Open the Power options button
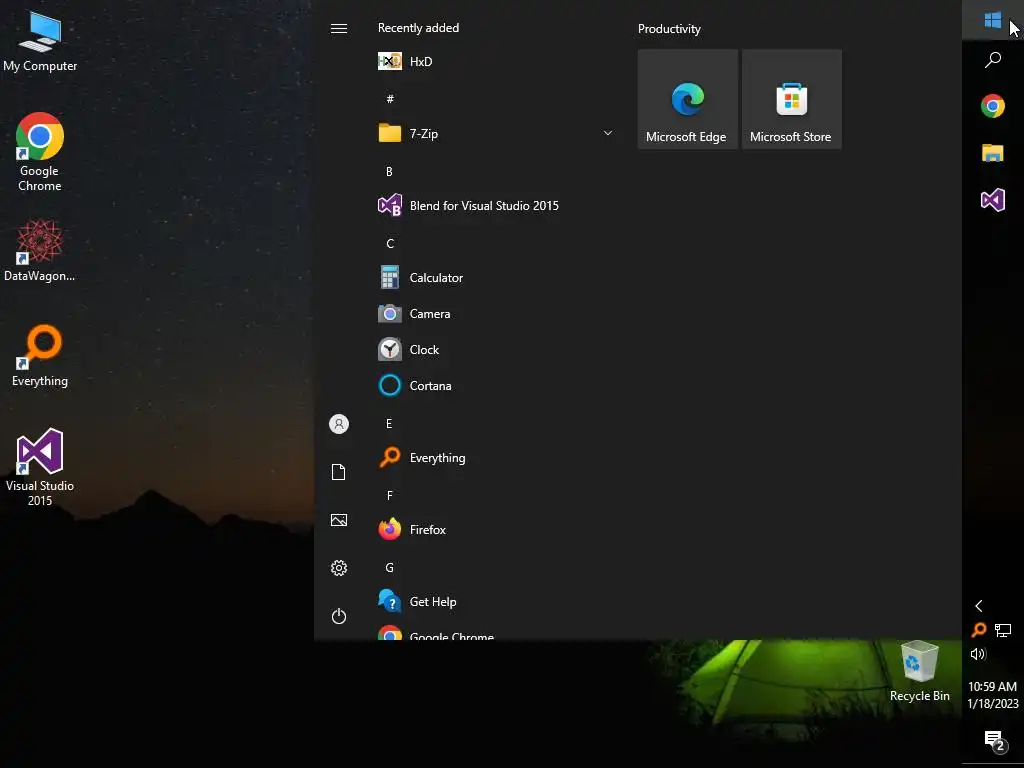This screenshot has height=768, width=1024. (338, 616)
